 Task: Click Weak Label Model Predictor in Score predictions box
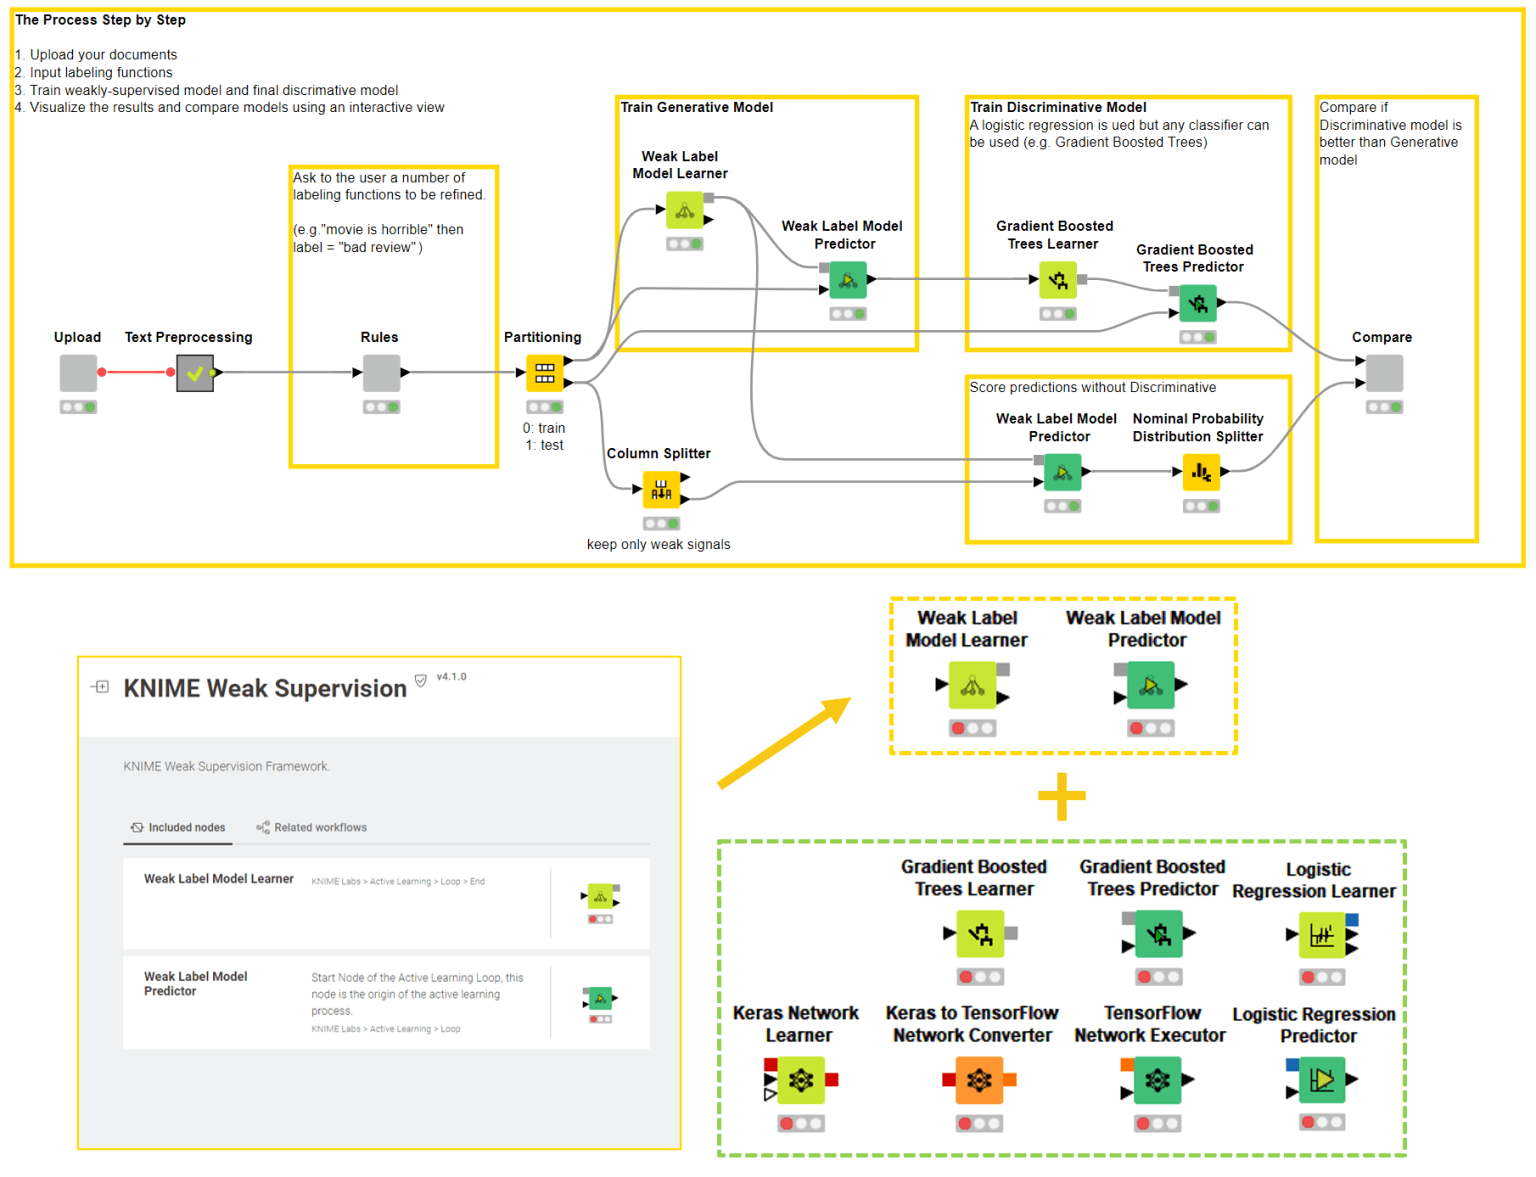(x=1062, y=472)
